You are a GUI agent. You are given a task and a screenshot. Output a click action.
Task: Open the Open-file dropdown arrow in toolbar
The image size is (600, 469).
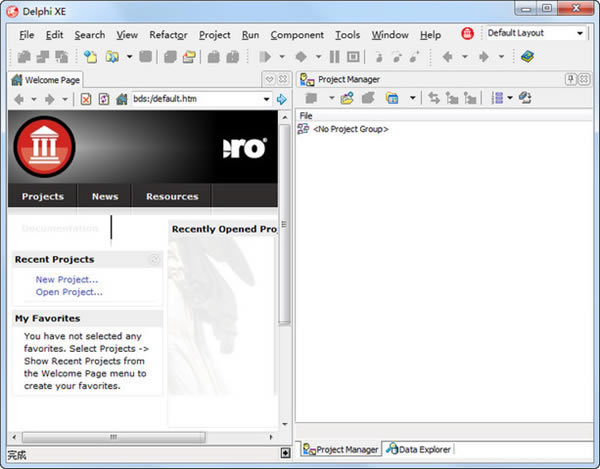[129, 57]
